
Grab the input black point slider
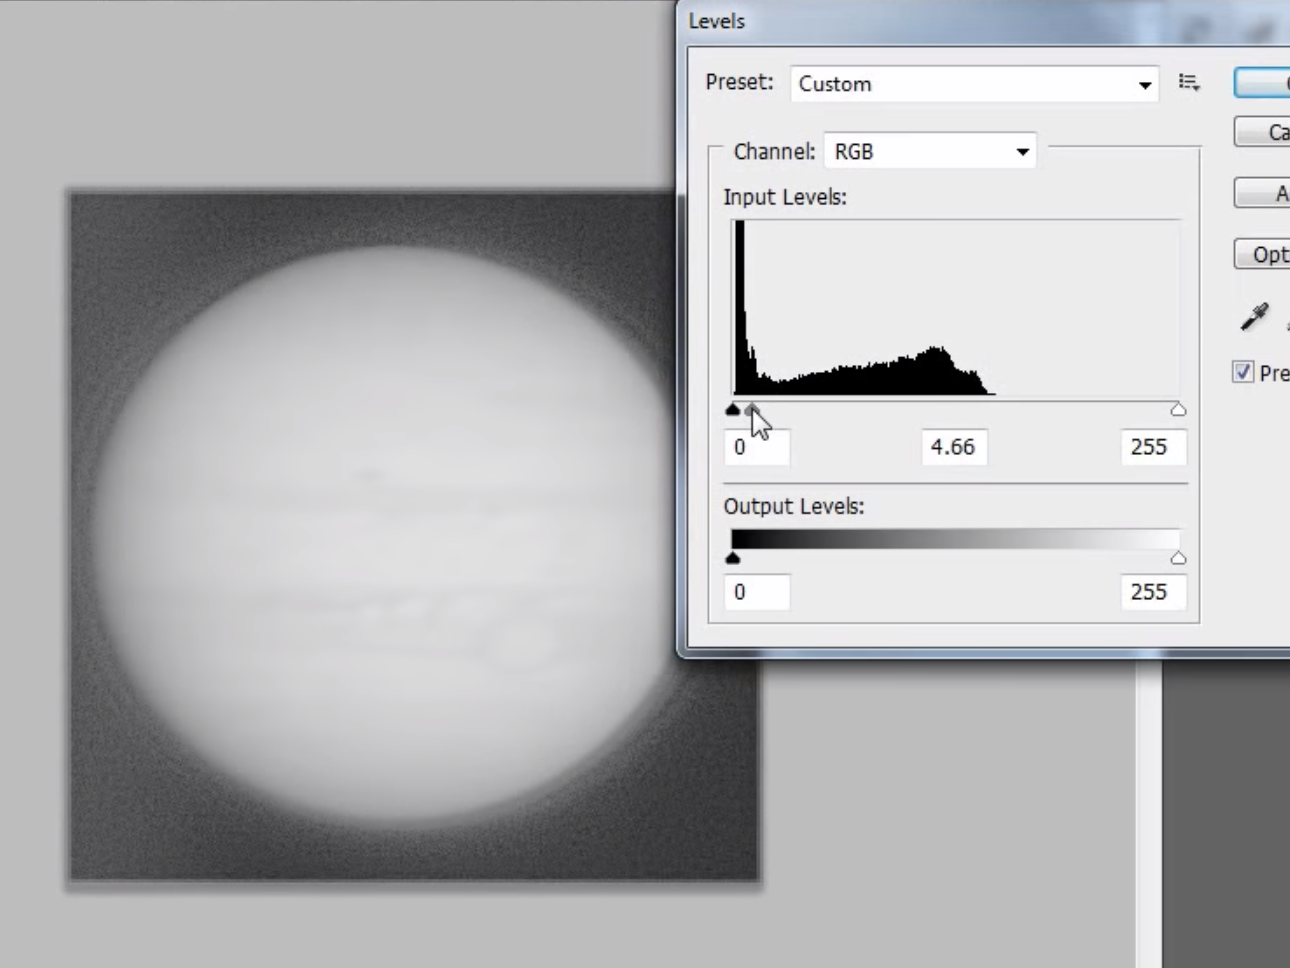pos(732,410)
